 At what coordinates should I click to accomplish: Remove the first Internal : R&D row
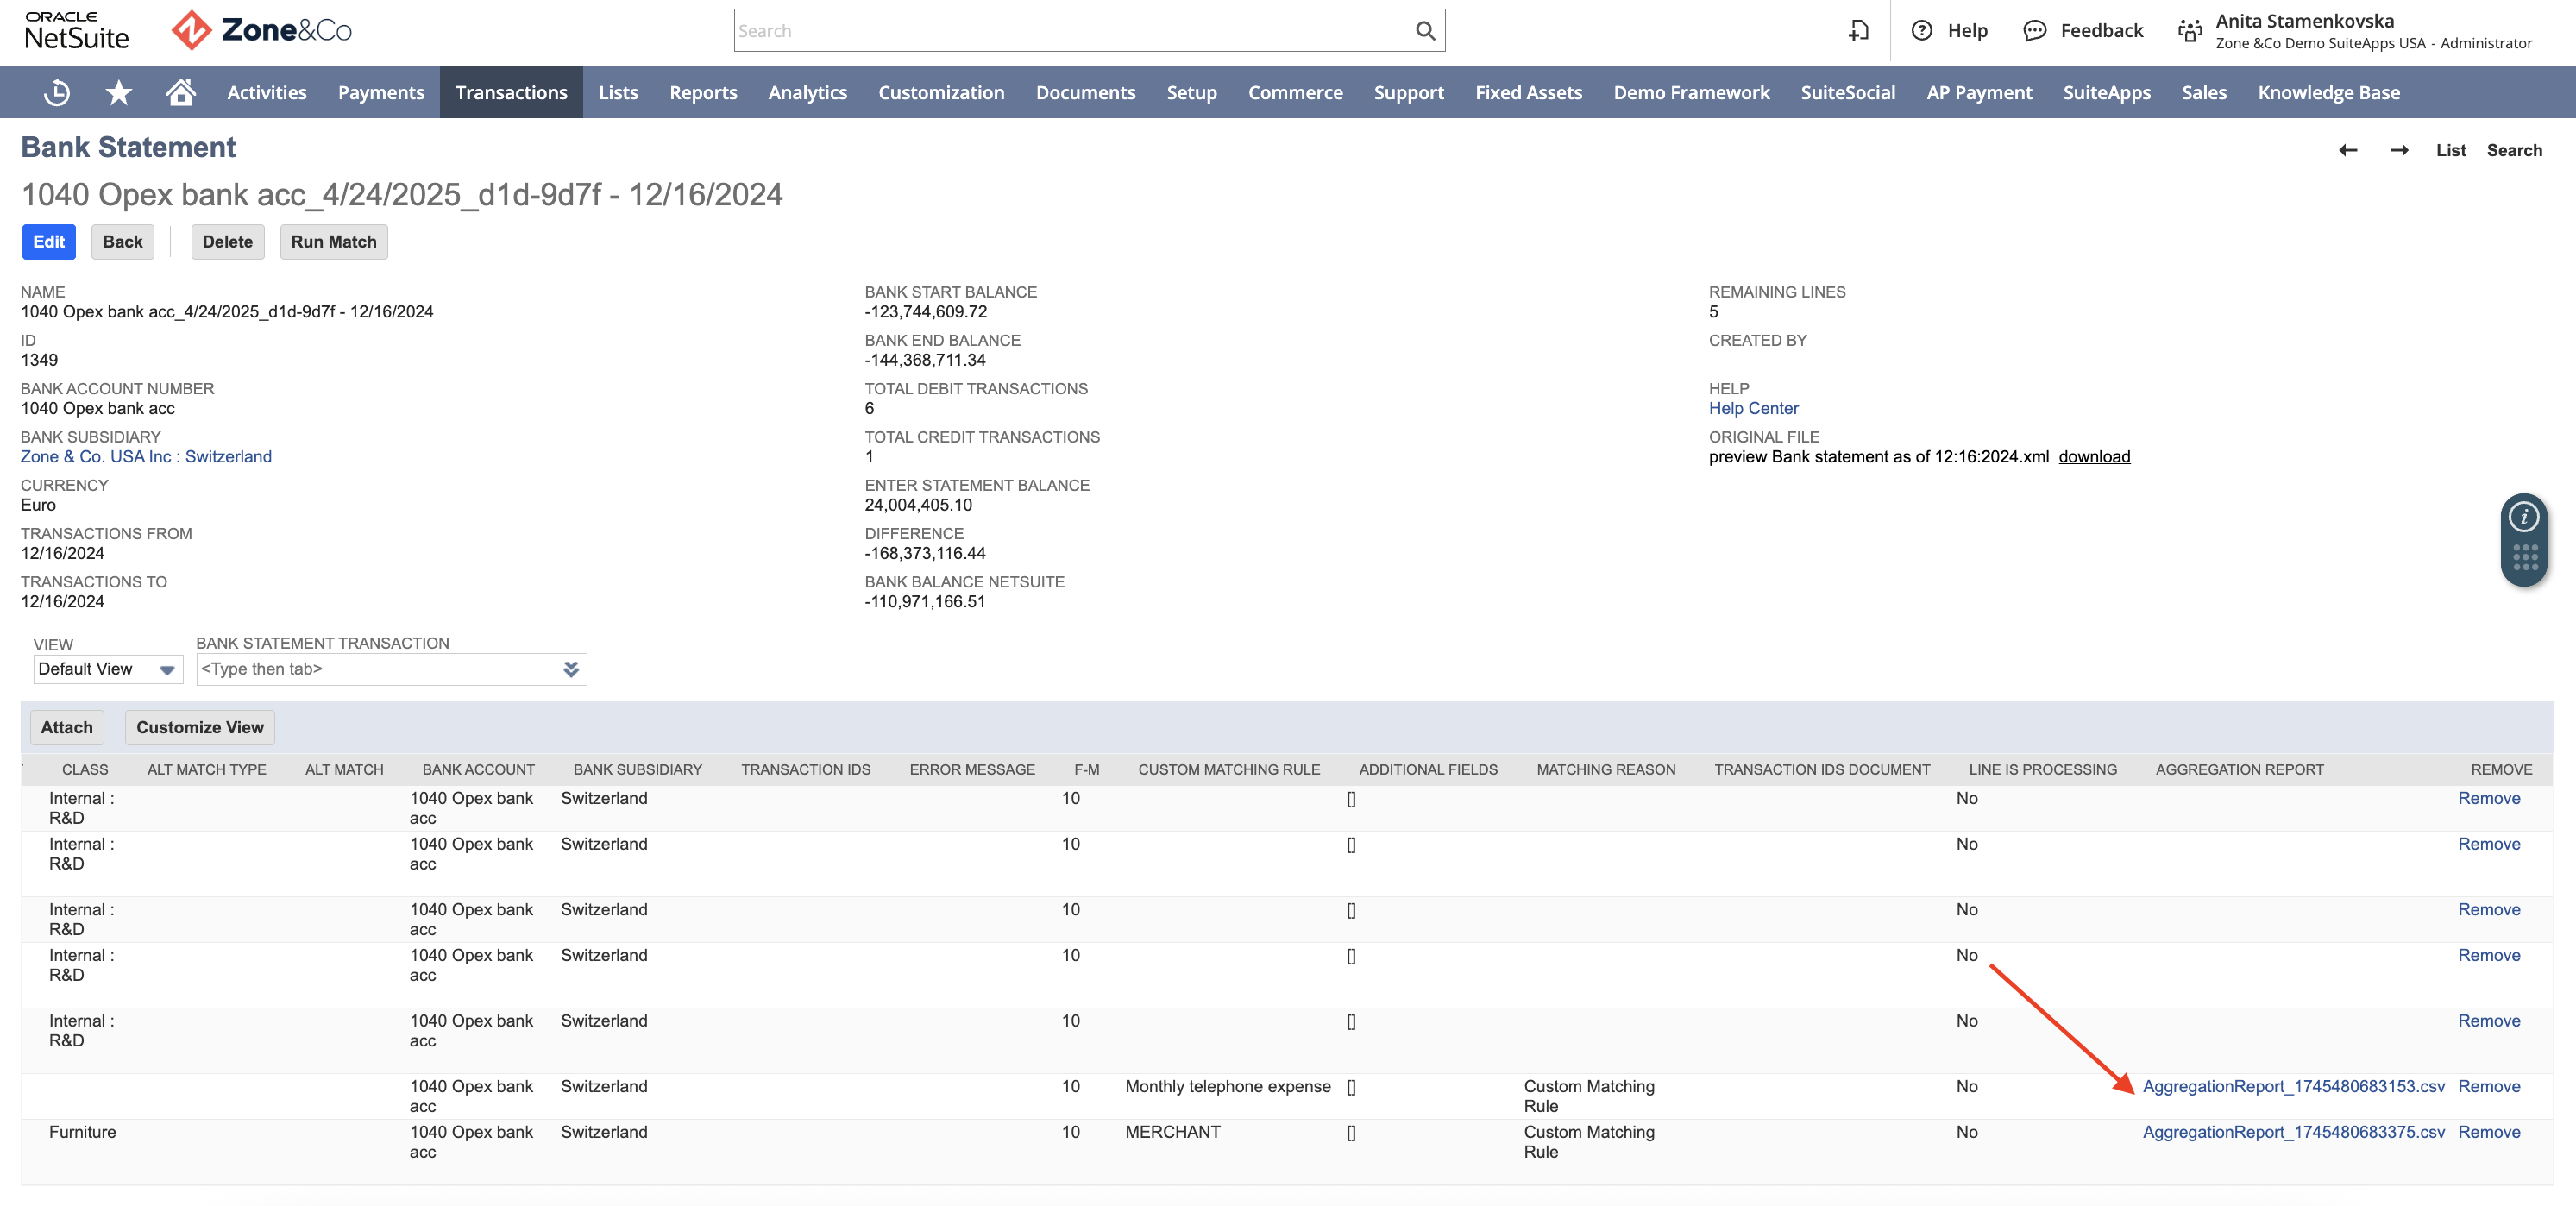(2489, 798)
